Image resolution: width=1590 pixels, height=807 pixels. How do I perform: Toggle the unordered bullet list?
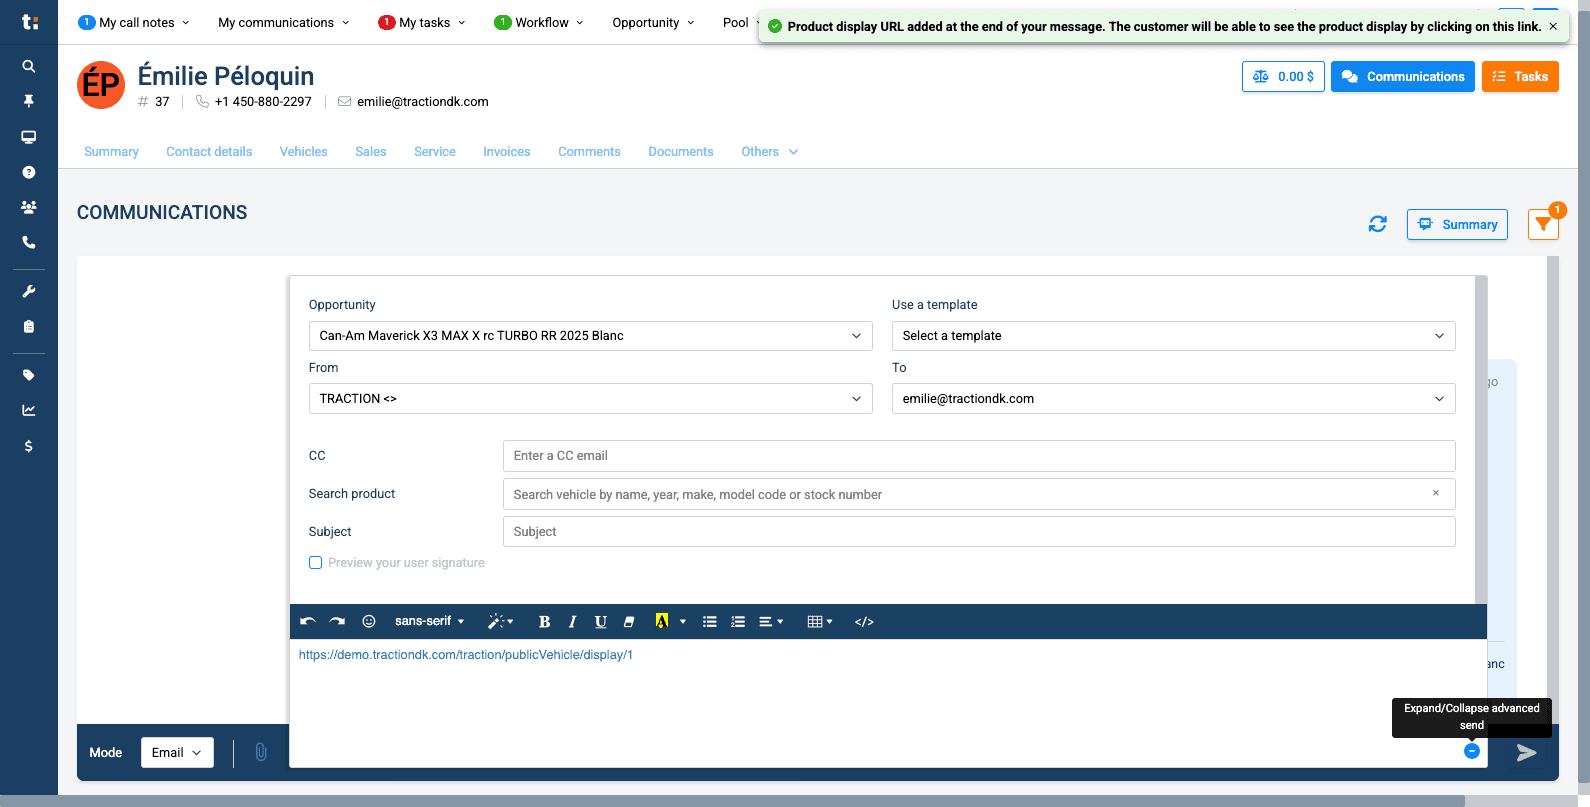click(x=710, y=621)
